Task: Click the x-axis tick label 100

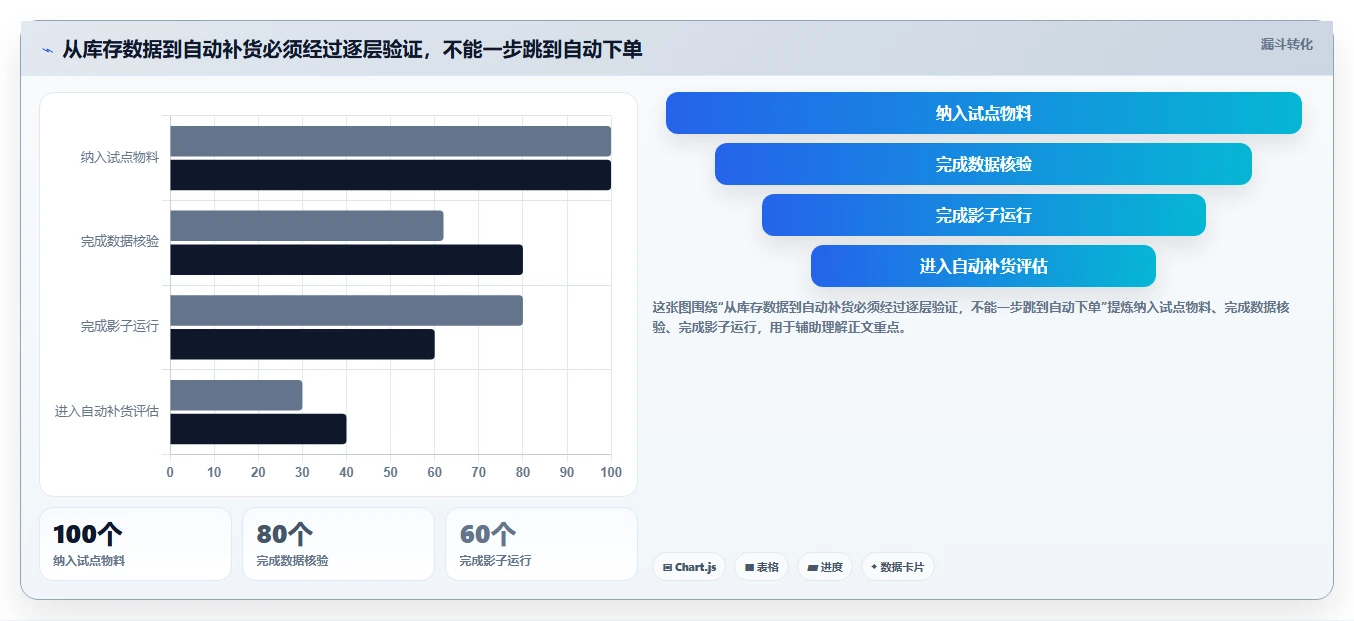Action: tap(610, 472)
